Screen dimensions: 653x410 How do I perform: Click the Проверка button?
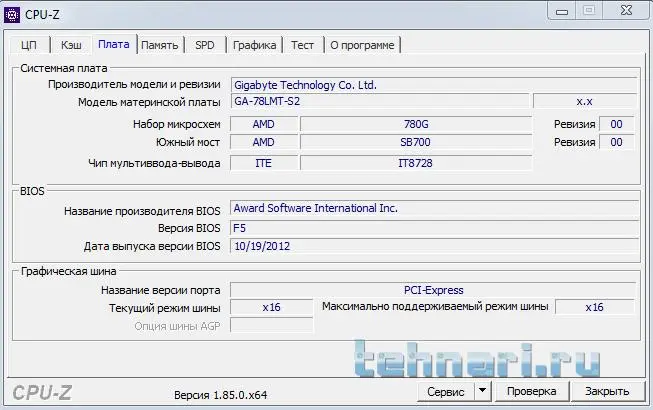pos(531,391)
